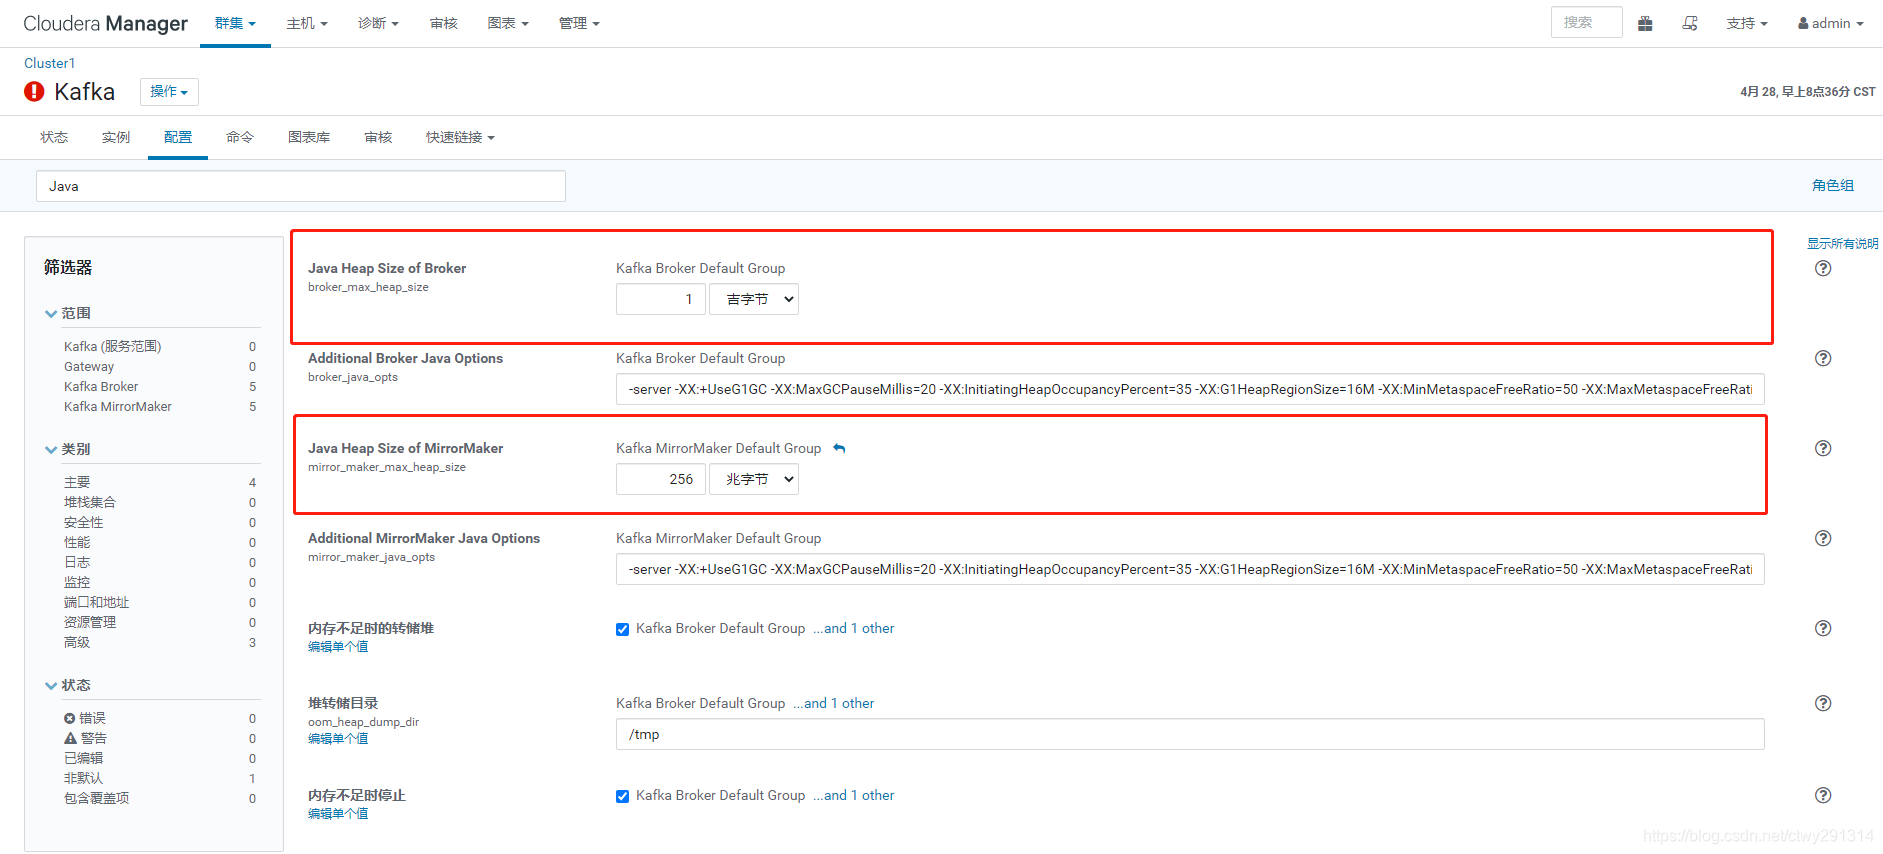Edit the Broker heap size value field
Viewport: 1883px width, 854px height.
[661, 299]
